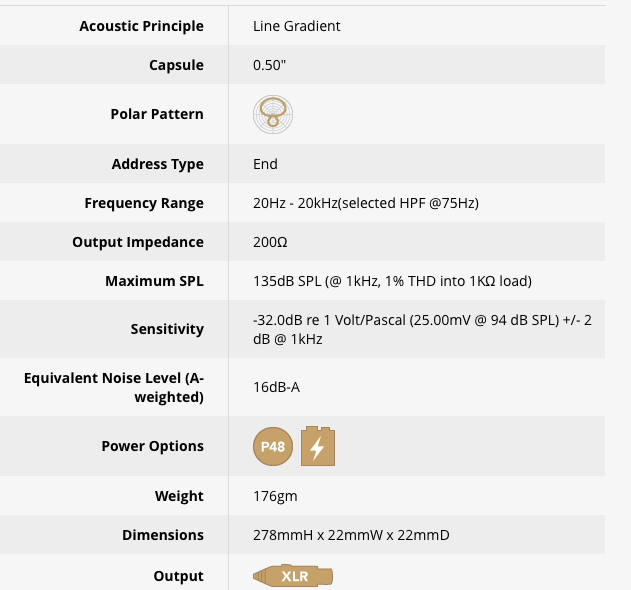Click the Line Gradient value
Viewport: 631px width, 590px height.
point(297,26)
